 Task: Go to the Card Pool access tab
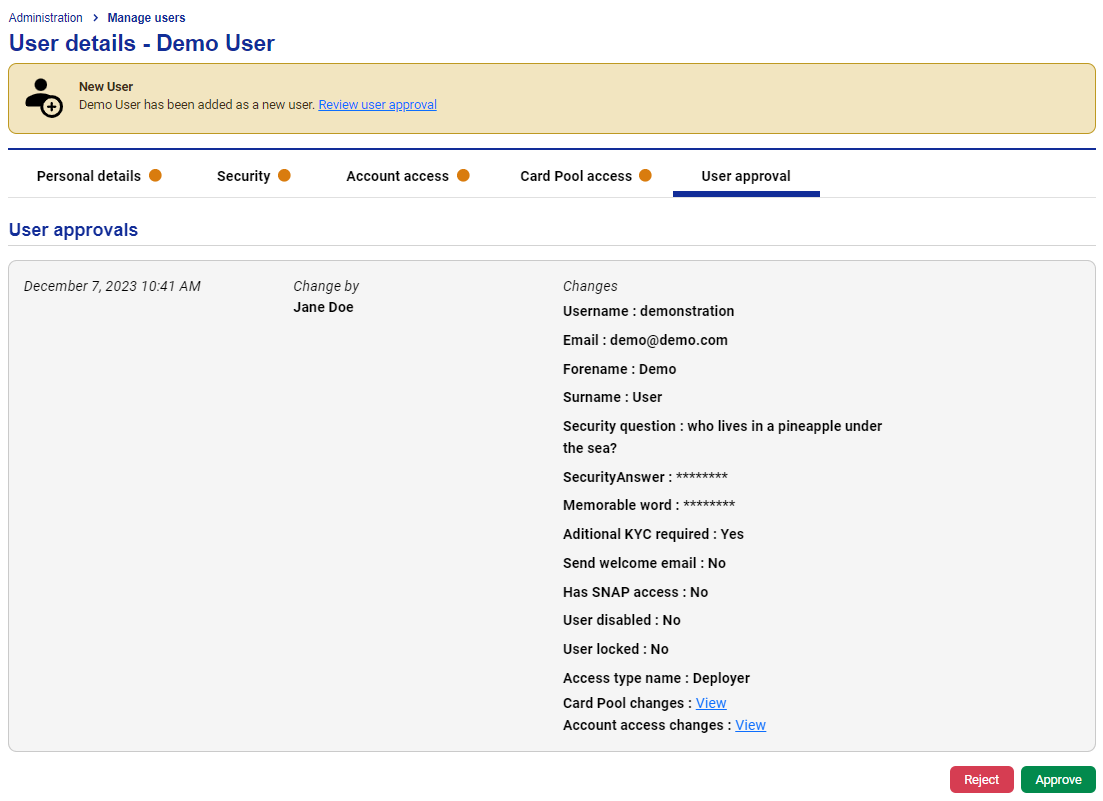tap(576, 176)
